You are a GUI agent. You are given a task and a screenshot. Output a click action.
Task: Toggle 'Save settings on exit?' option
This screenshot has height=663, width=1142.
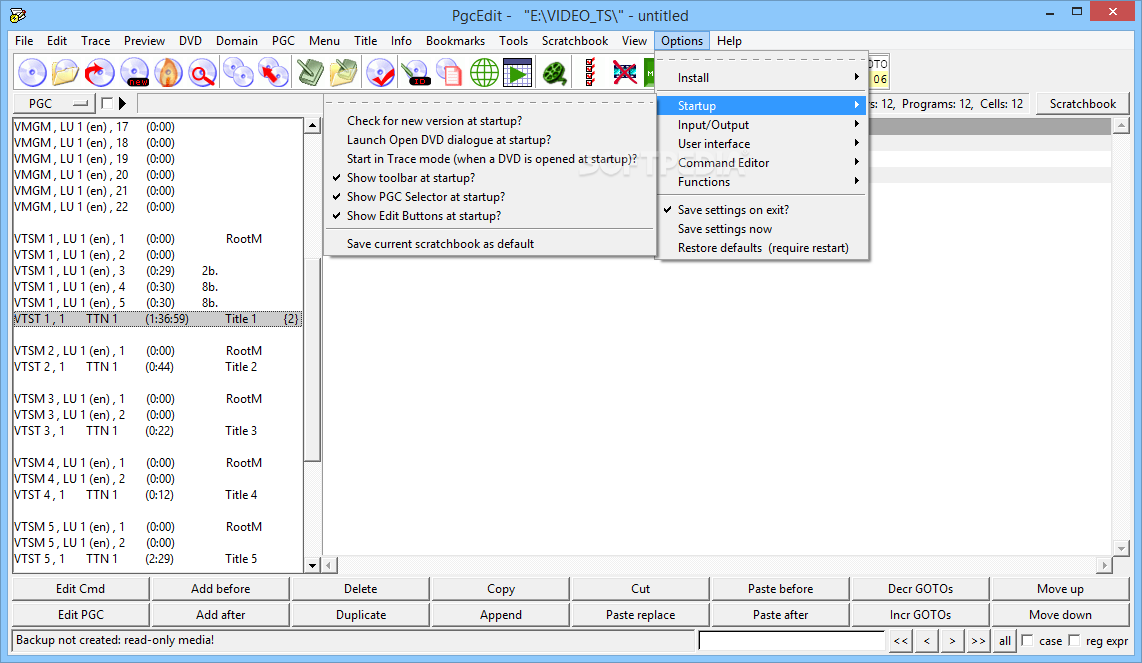click(733, 210)
